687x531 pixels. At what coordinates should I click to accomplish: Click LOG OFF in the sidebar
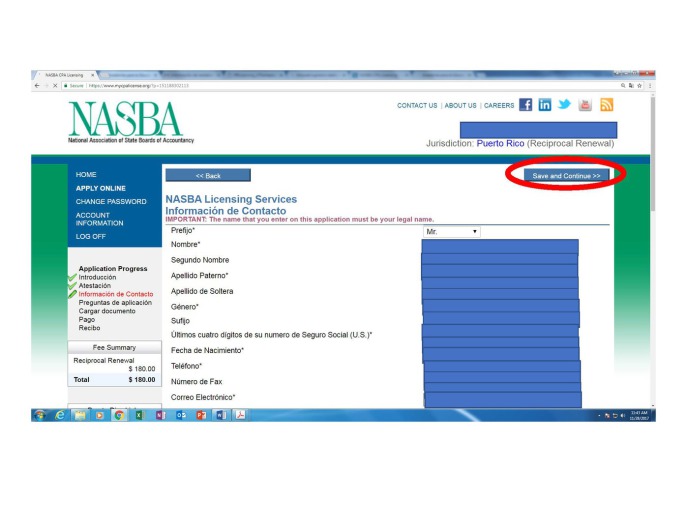(91, 236)
